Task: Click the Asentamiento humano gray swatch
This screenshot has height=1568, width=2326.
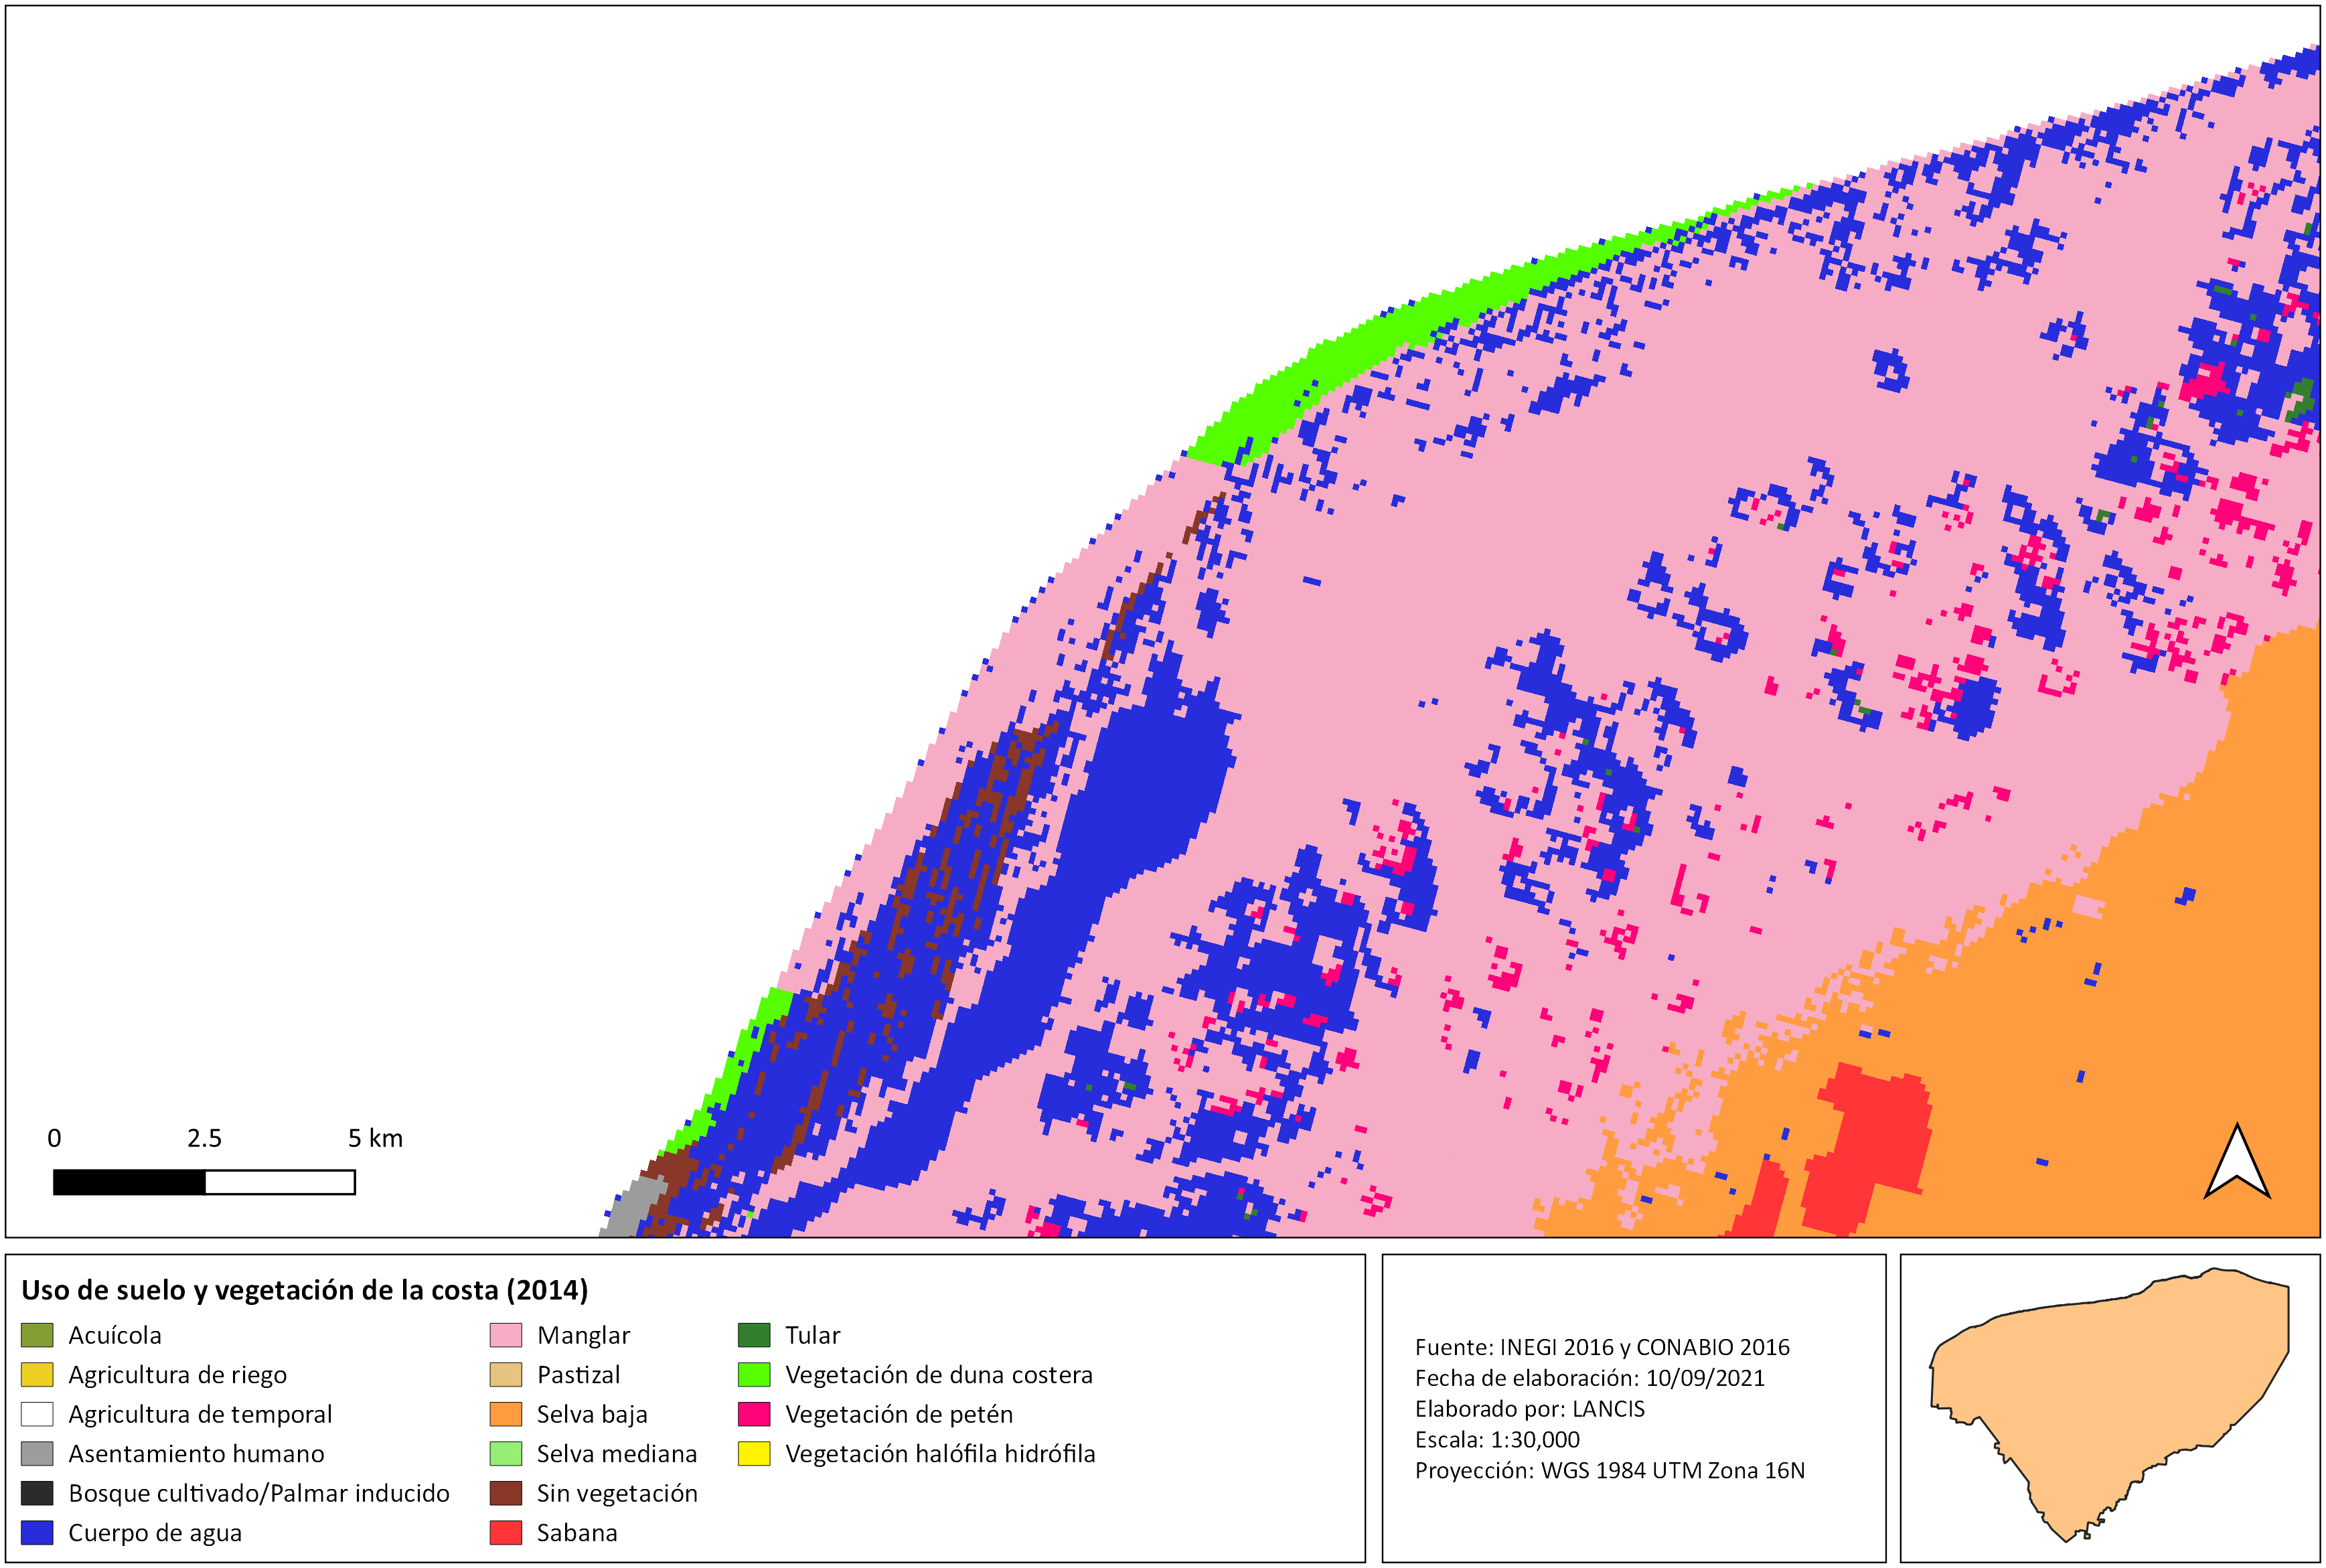Action: 37,1454
